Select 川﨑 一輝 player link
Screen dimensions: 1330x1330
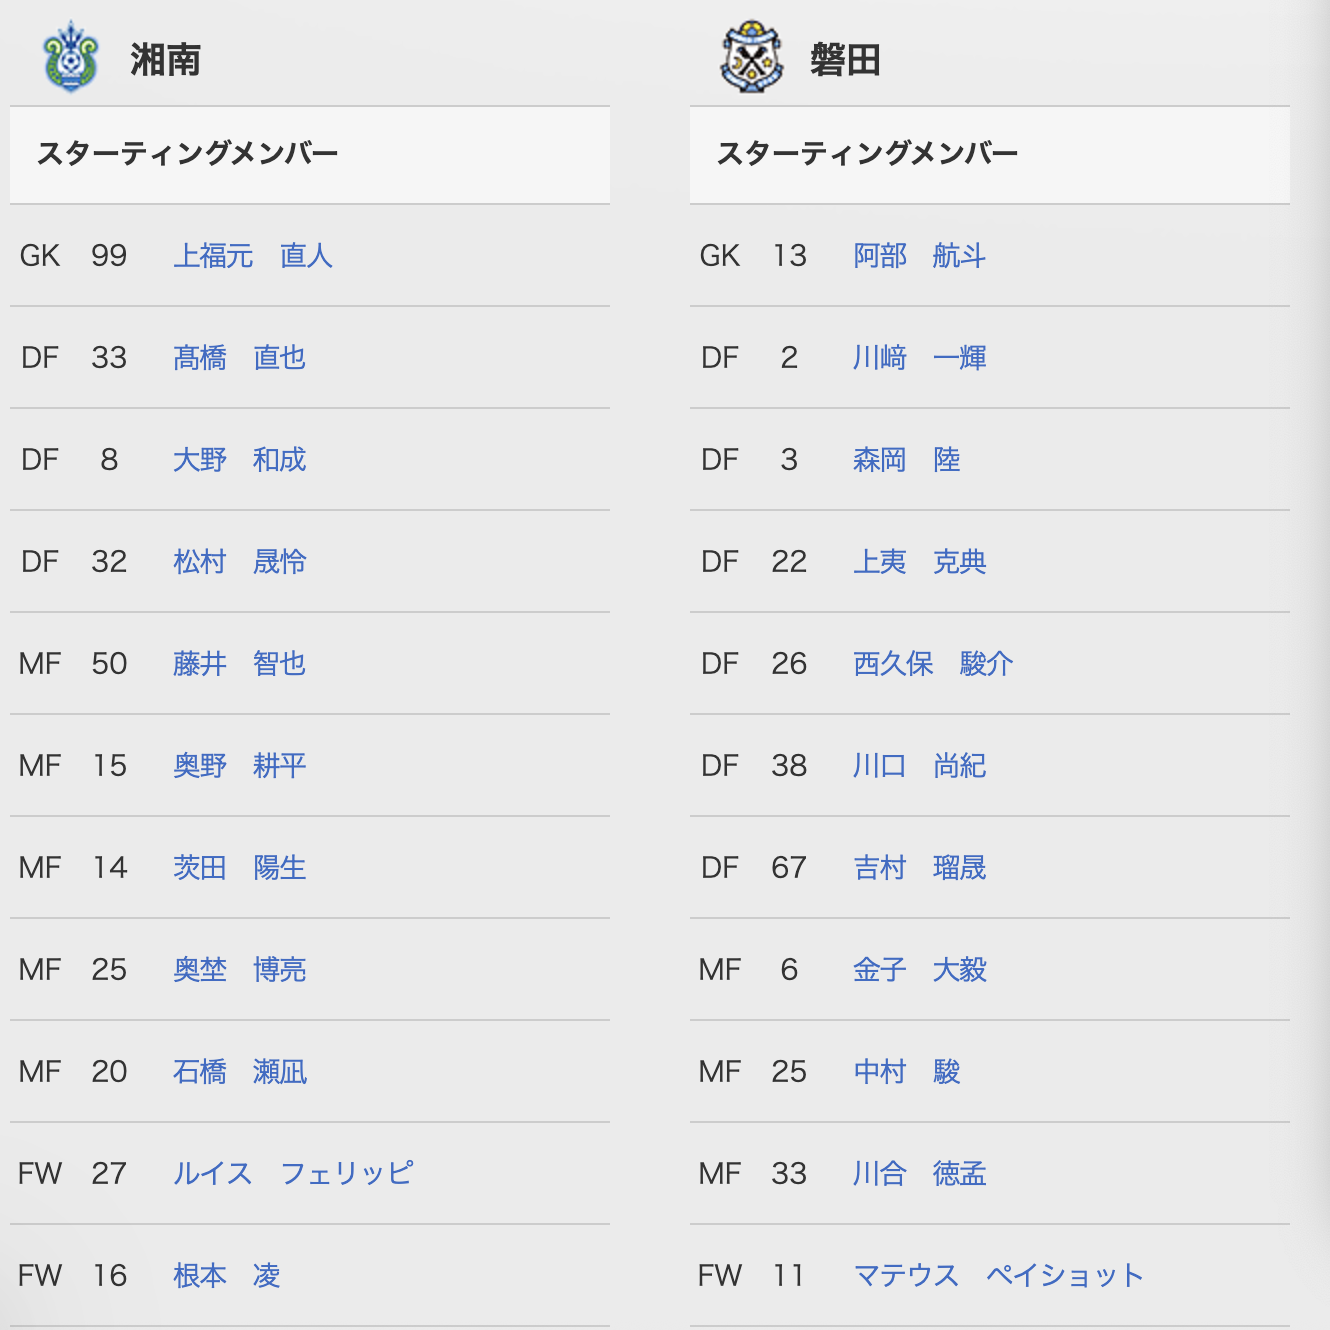click(x=920, y=358)
